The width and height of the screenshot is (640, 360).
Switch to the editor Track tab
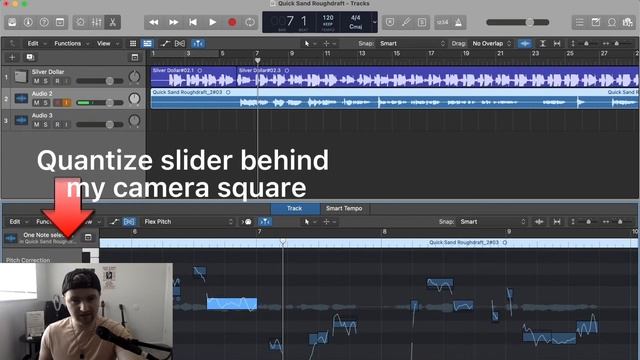click(295, 209)
